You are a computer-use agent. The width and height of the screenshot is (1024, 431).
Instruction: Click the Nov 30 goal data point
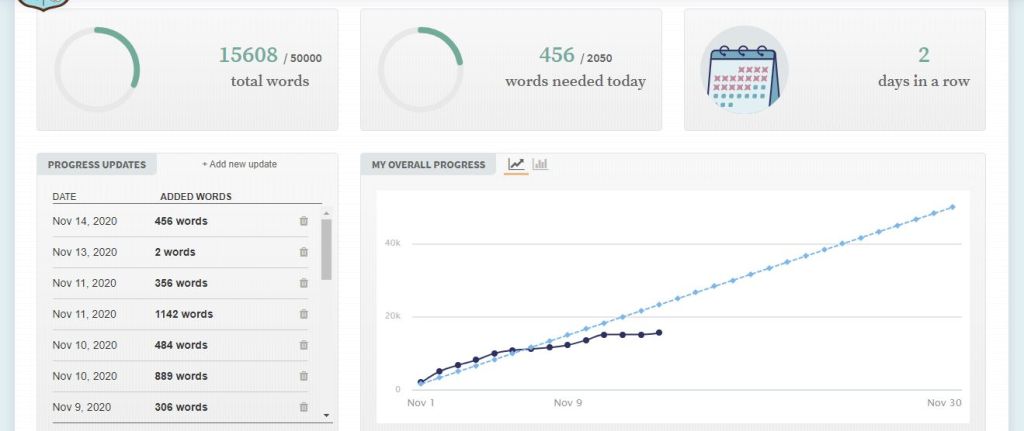pyautogui.click(x=952, y=207)
